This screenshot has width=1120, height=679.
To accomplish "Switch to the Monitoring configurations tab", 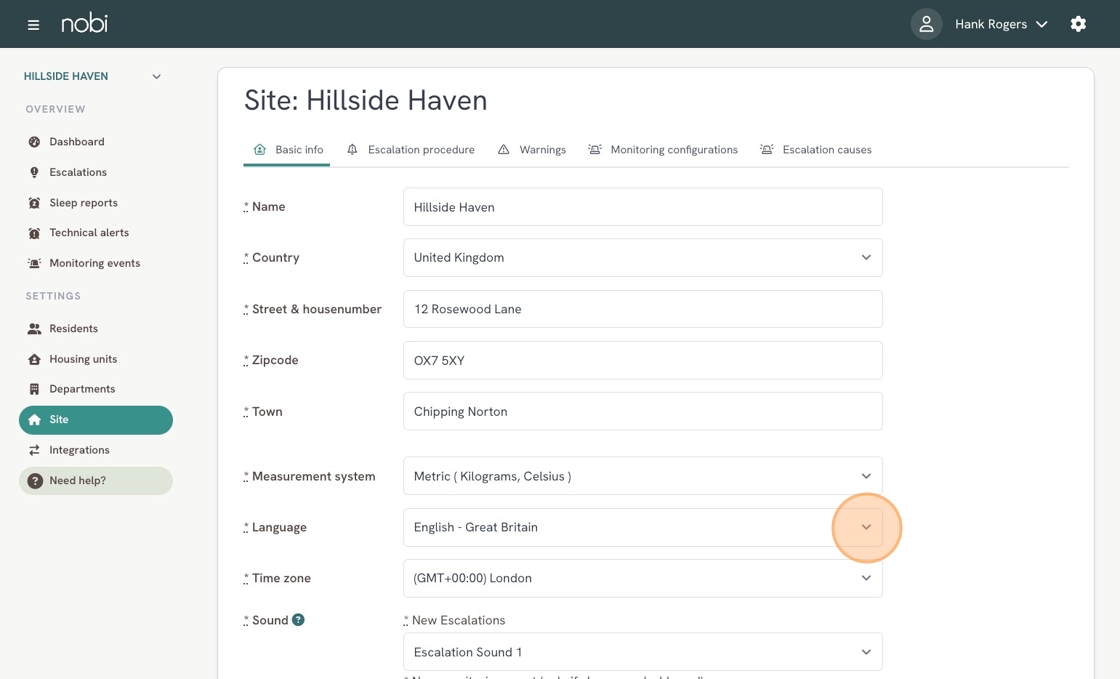I will point(663,150).
